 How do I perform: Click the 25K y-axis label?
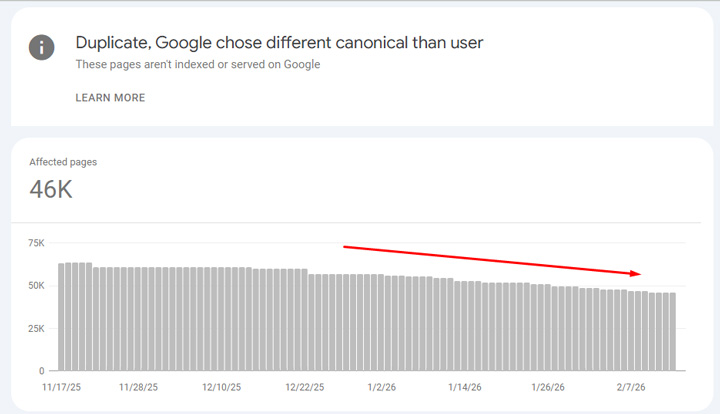coord(36,329)
